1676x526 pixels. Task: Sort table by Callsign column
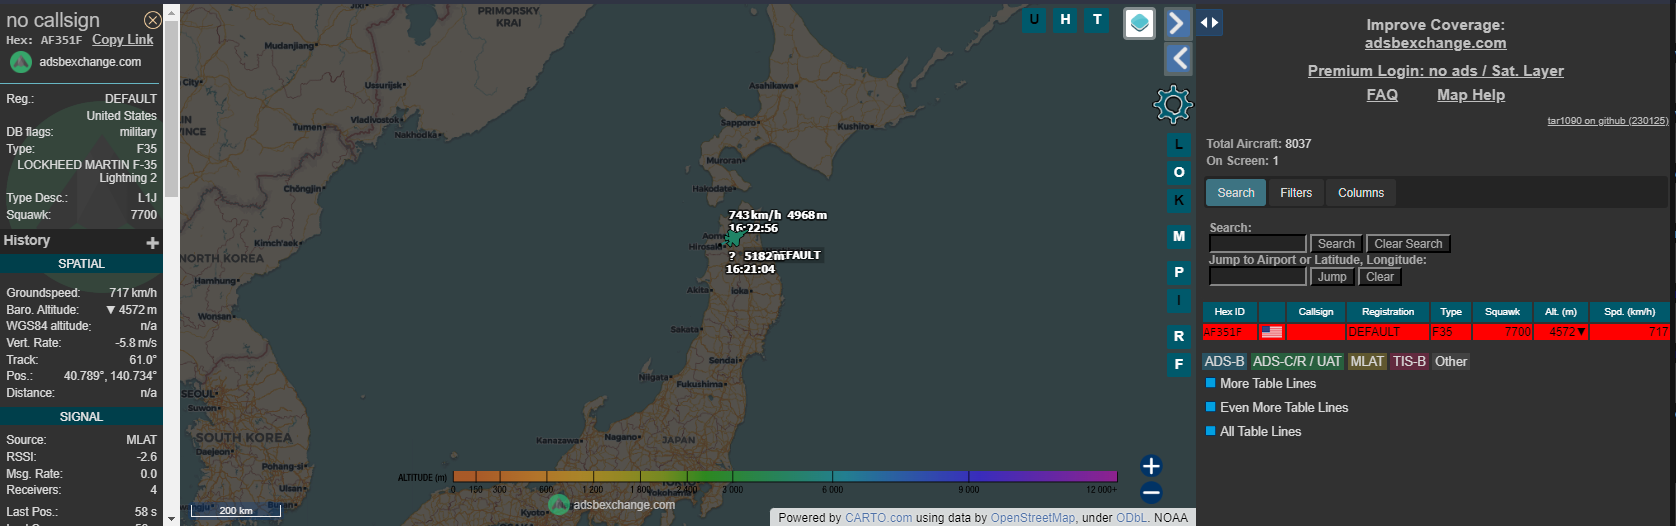pos(1316,312)
